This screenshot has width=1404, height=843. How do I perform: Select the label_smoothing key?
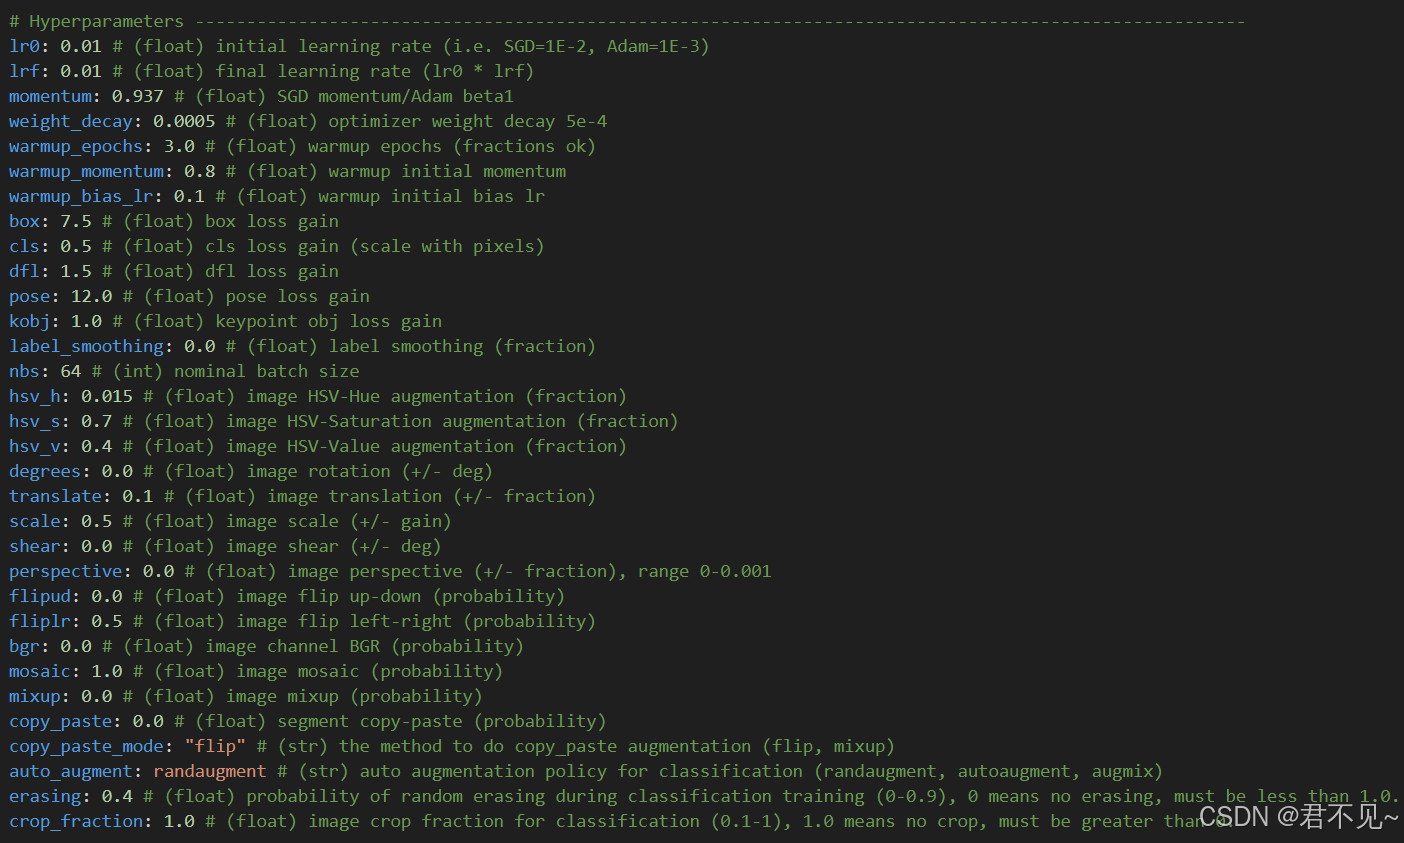pyautogui.click(x=86, y=346)
